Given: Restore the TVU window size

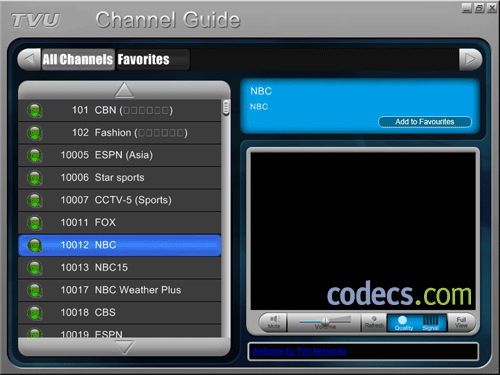Looking at the screenshot, I should (x=479, y=8).
